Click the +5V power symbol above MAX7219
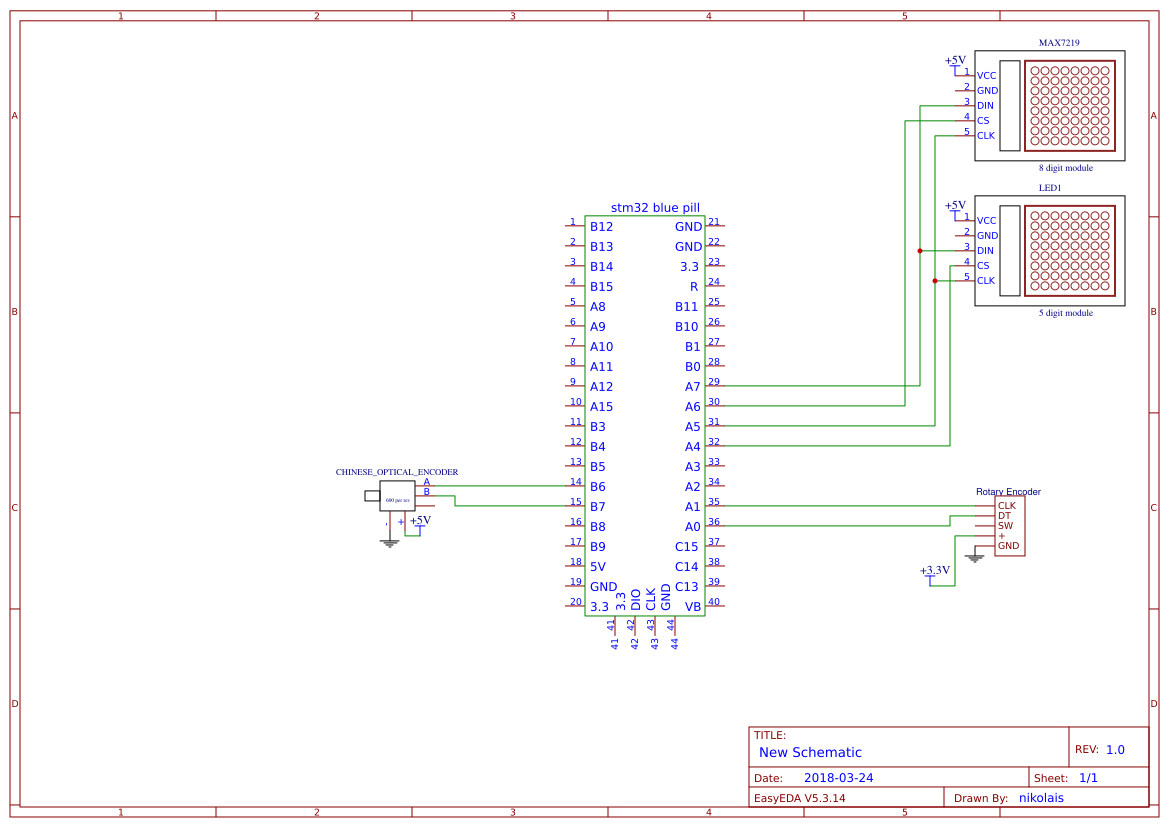This screenshot has width=1169, height=827. tap(955, 63)
